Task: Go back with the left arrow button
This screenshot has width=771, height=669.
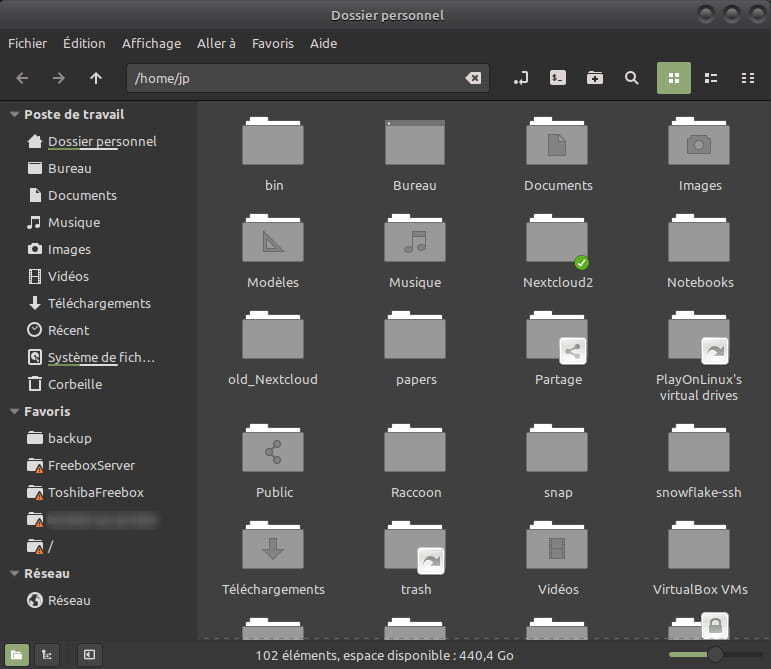Action: pos(22,78)
